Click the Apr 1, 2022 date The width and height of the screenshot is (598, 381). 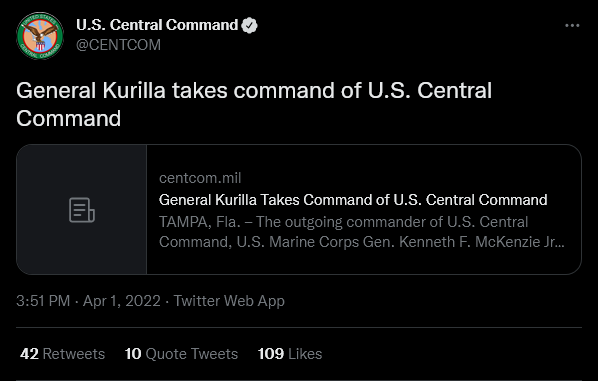pos(122,301)
